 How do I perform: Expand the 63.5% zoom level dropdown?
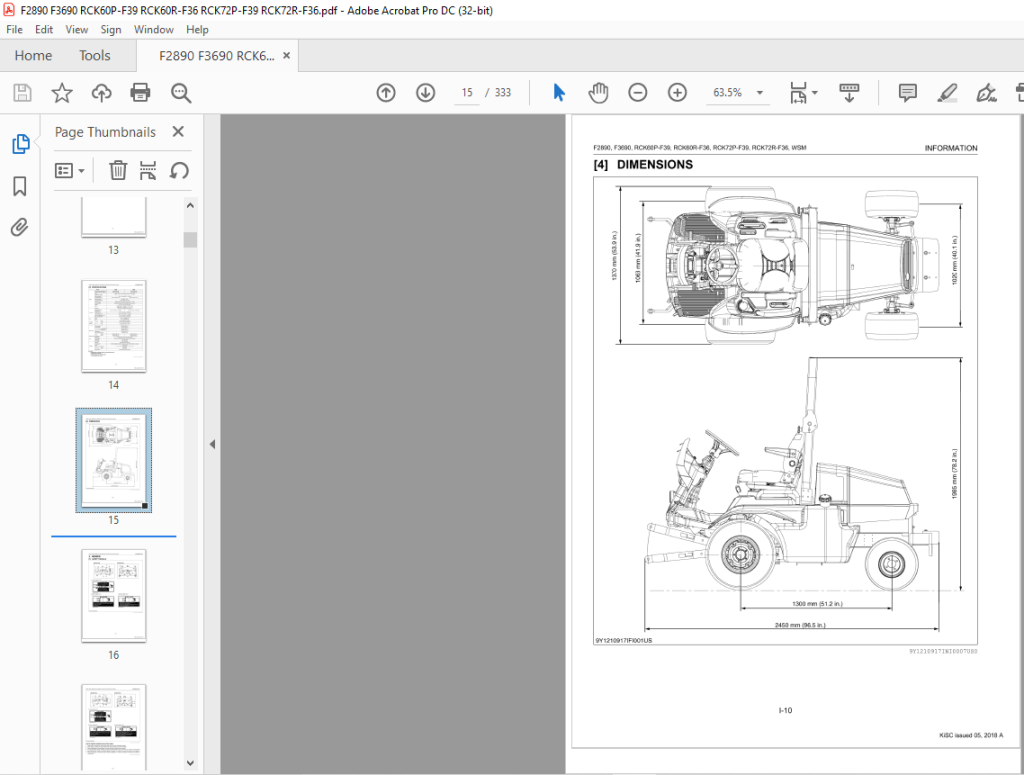click(x=760, y=93)
